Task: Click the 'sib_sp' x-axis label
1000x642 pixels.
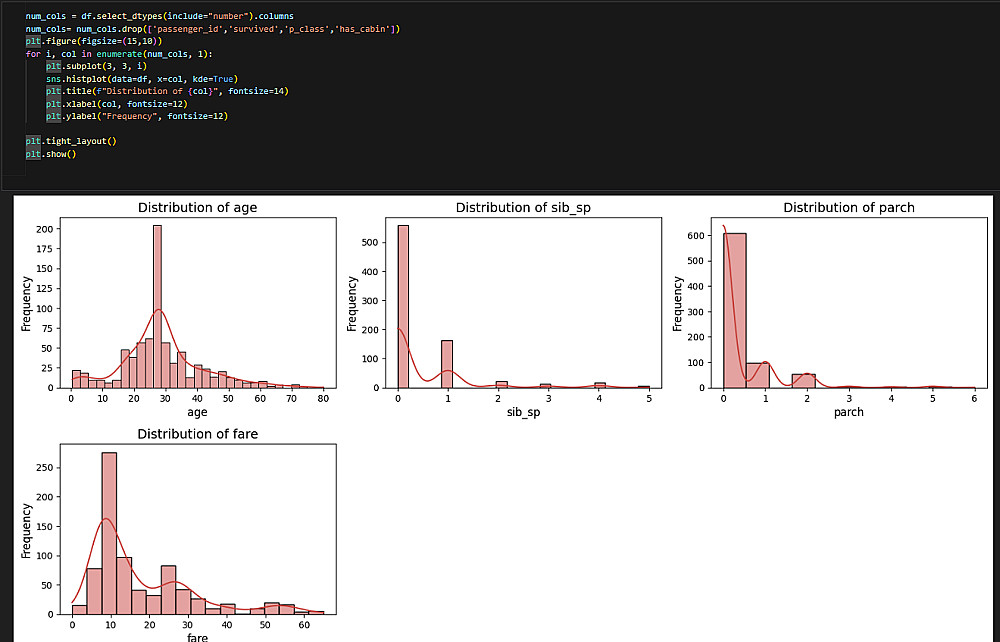Action: 523,412
